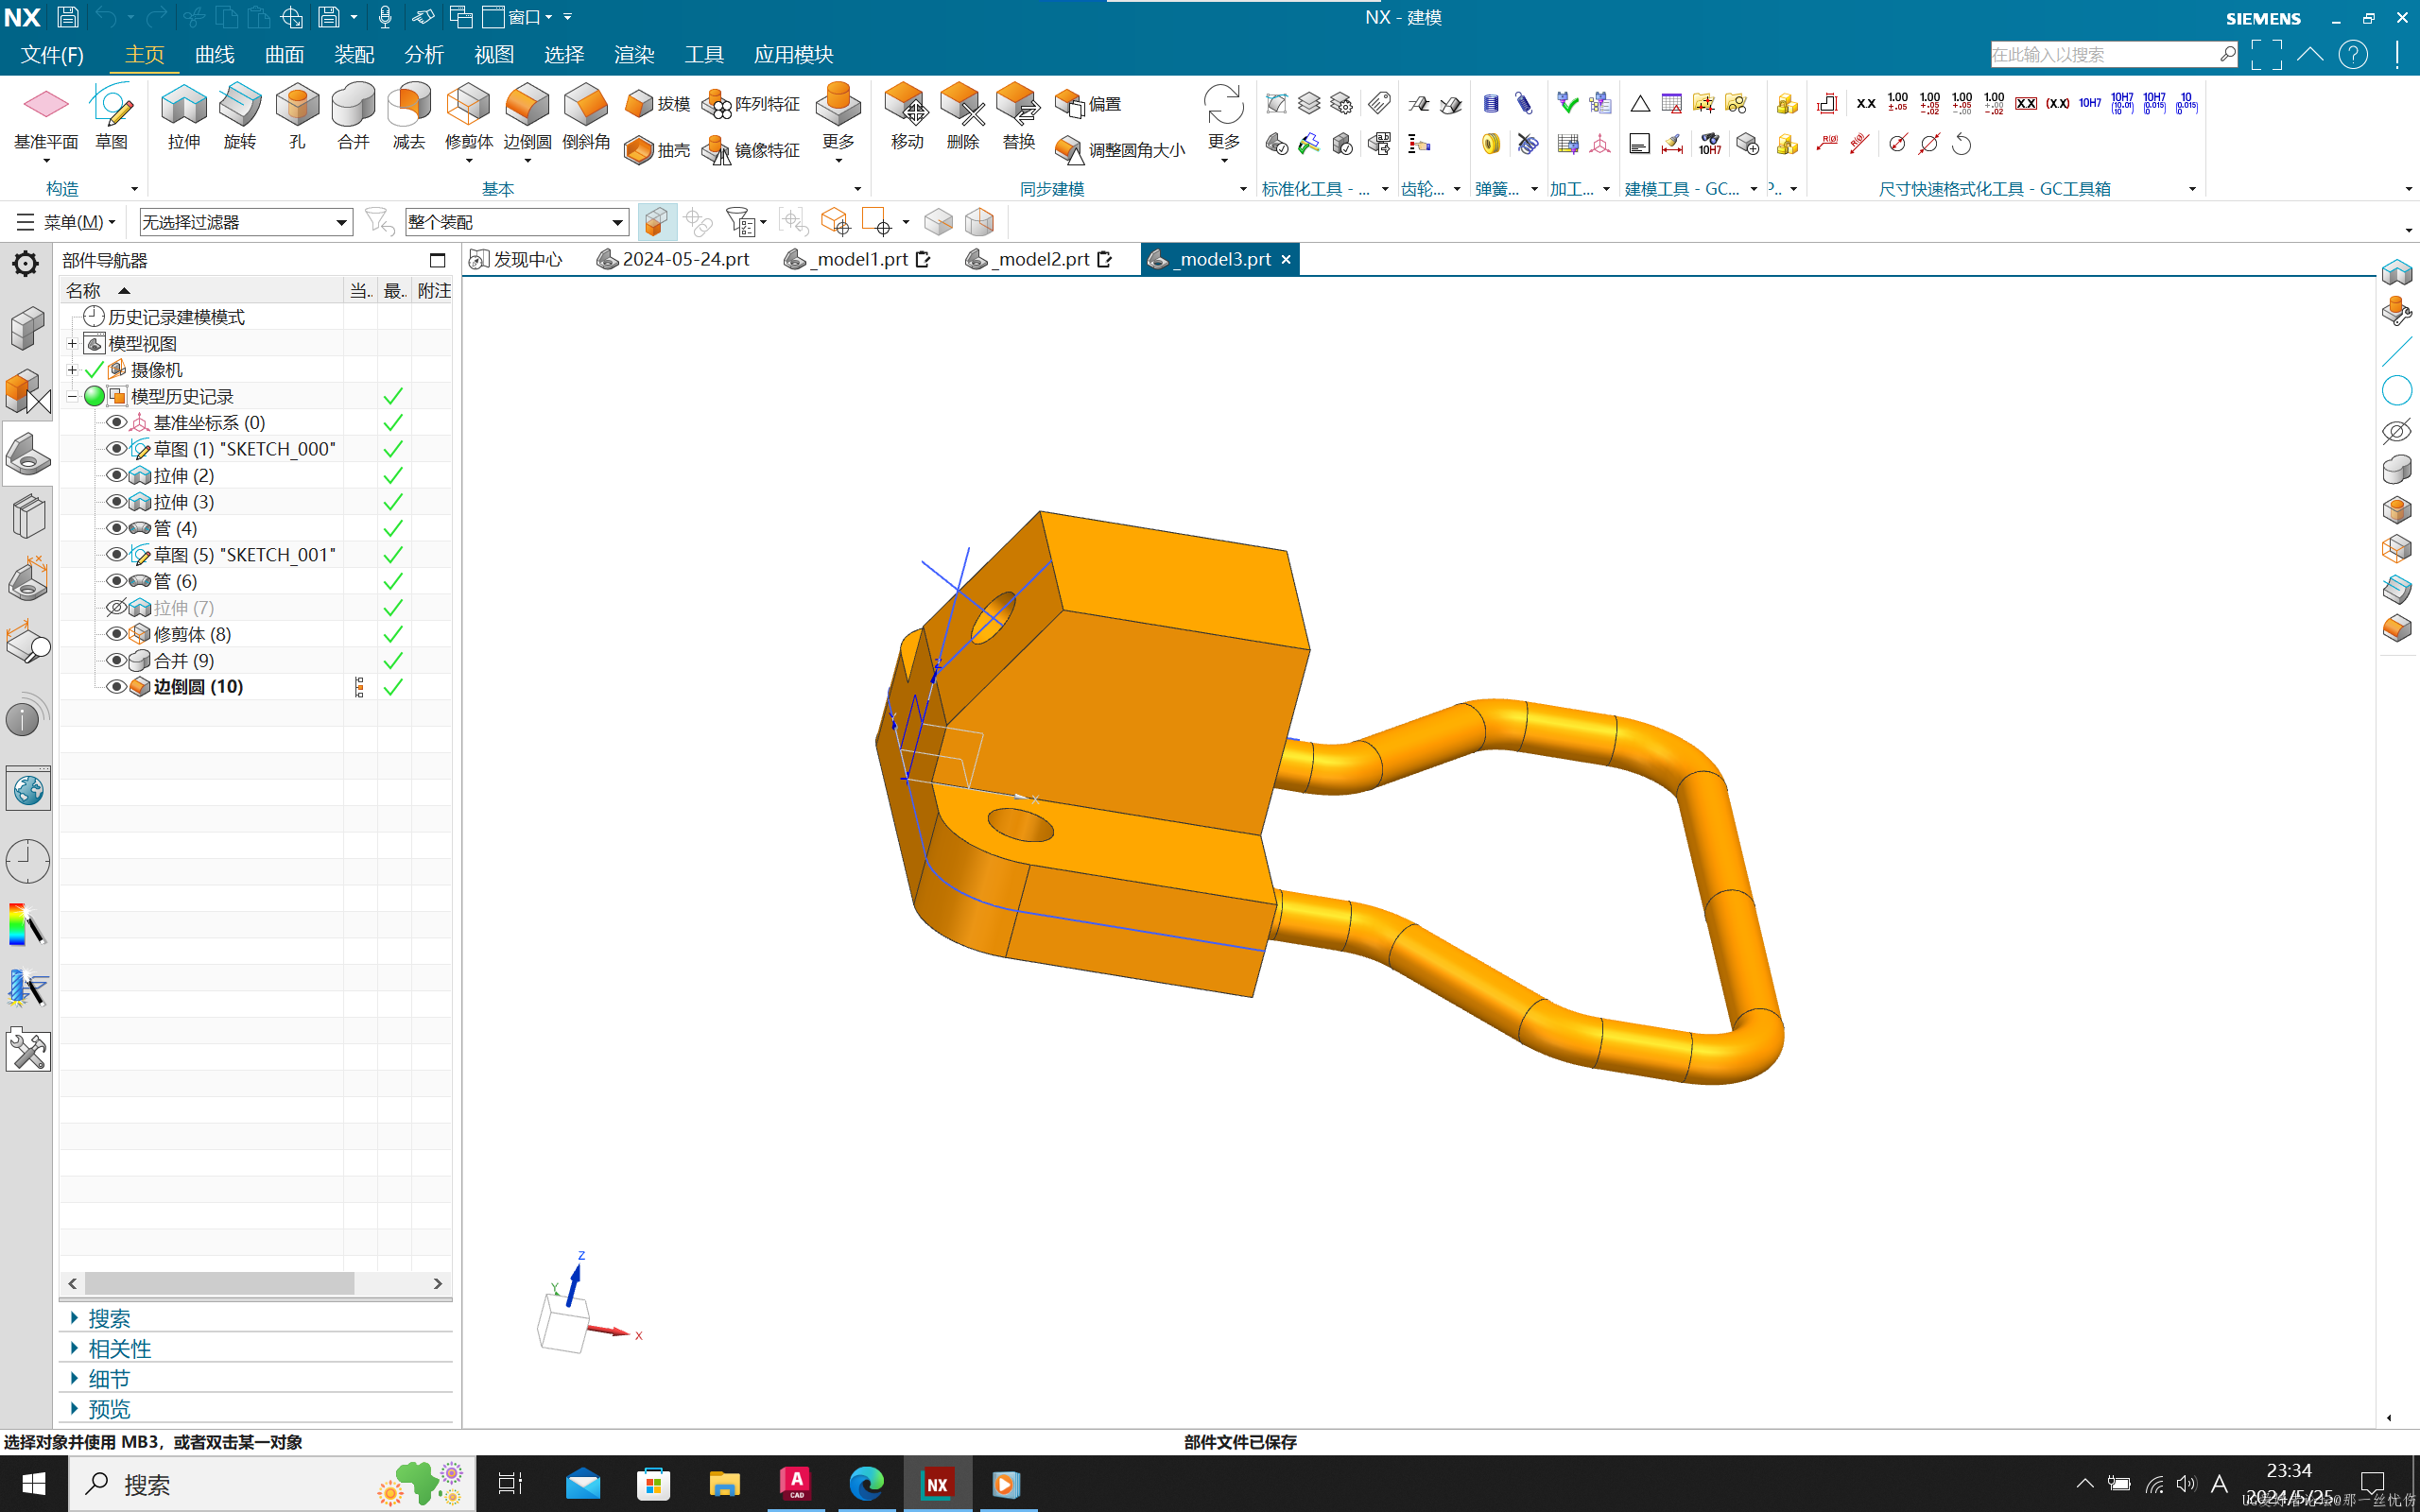2420x1512 pixels.
Task: Toggle 草图 (5) SKETCH_001 visibility
Action: tap(116, 555)
